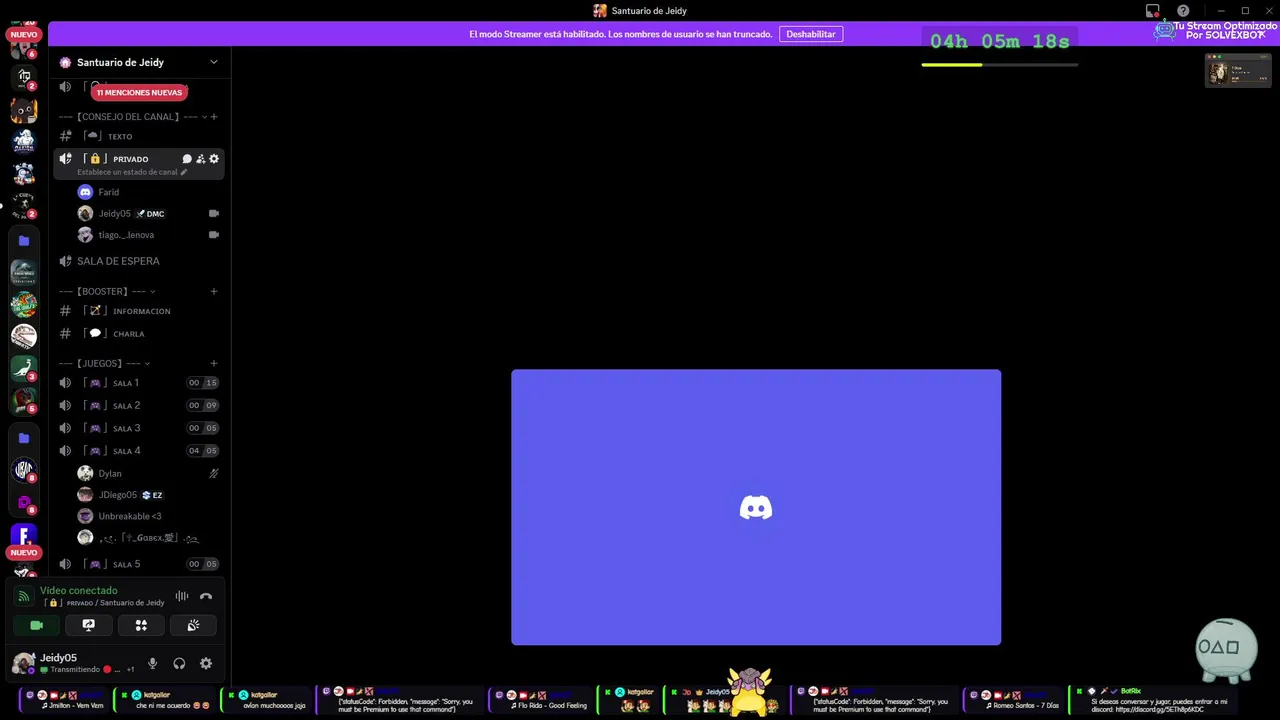Image resolution: width=1280 pixels, height=720 pixels.
Task: Open INFORMACION text channel
Action: coord(139,311)
